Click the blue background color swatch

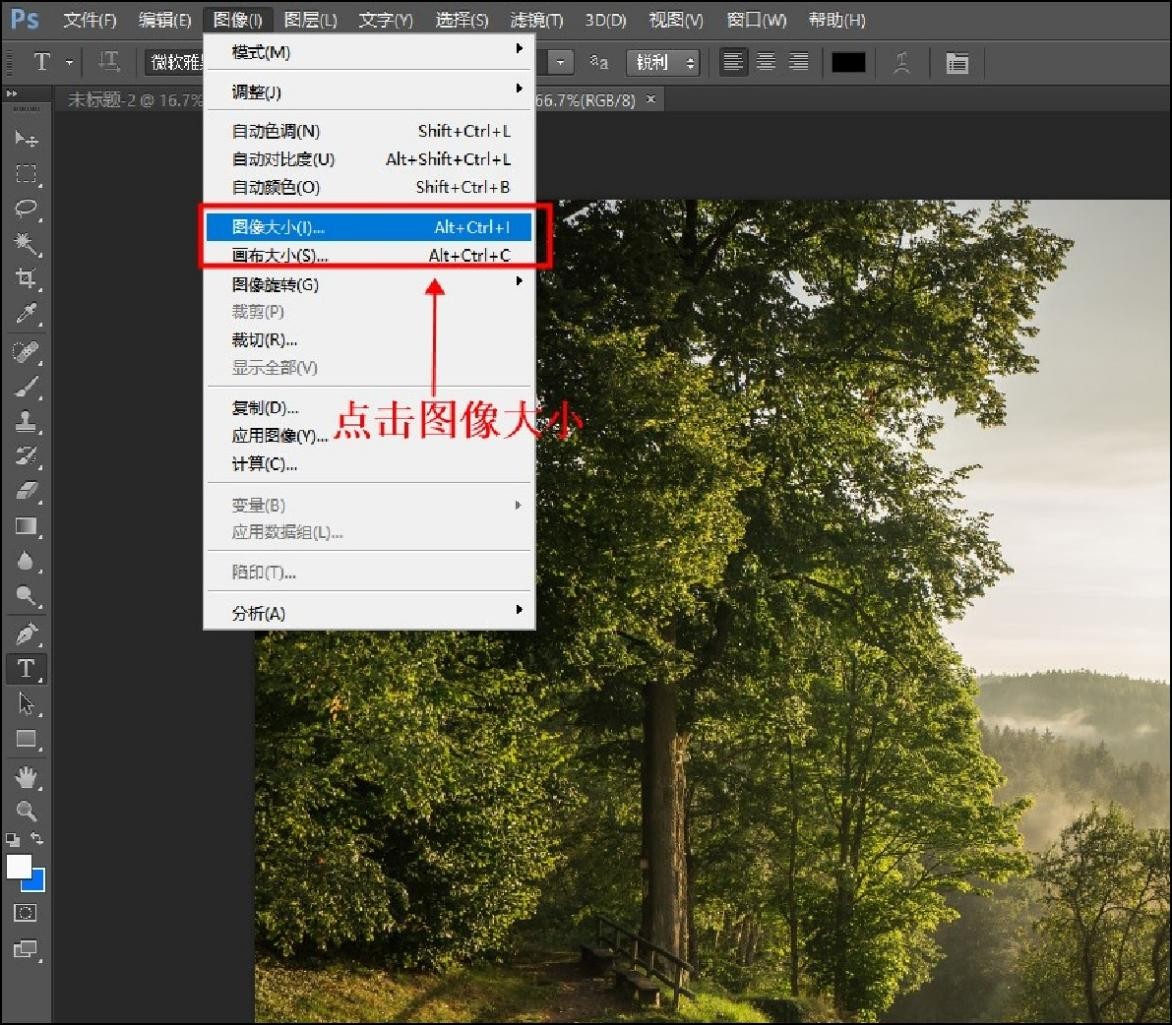[36, 882]
